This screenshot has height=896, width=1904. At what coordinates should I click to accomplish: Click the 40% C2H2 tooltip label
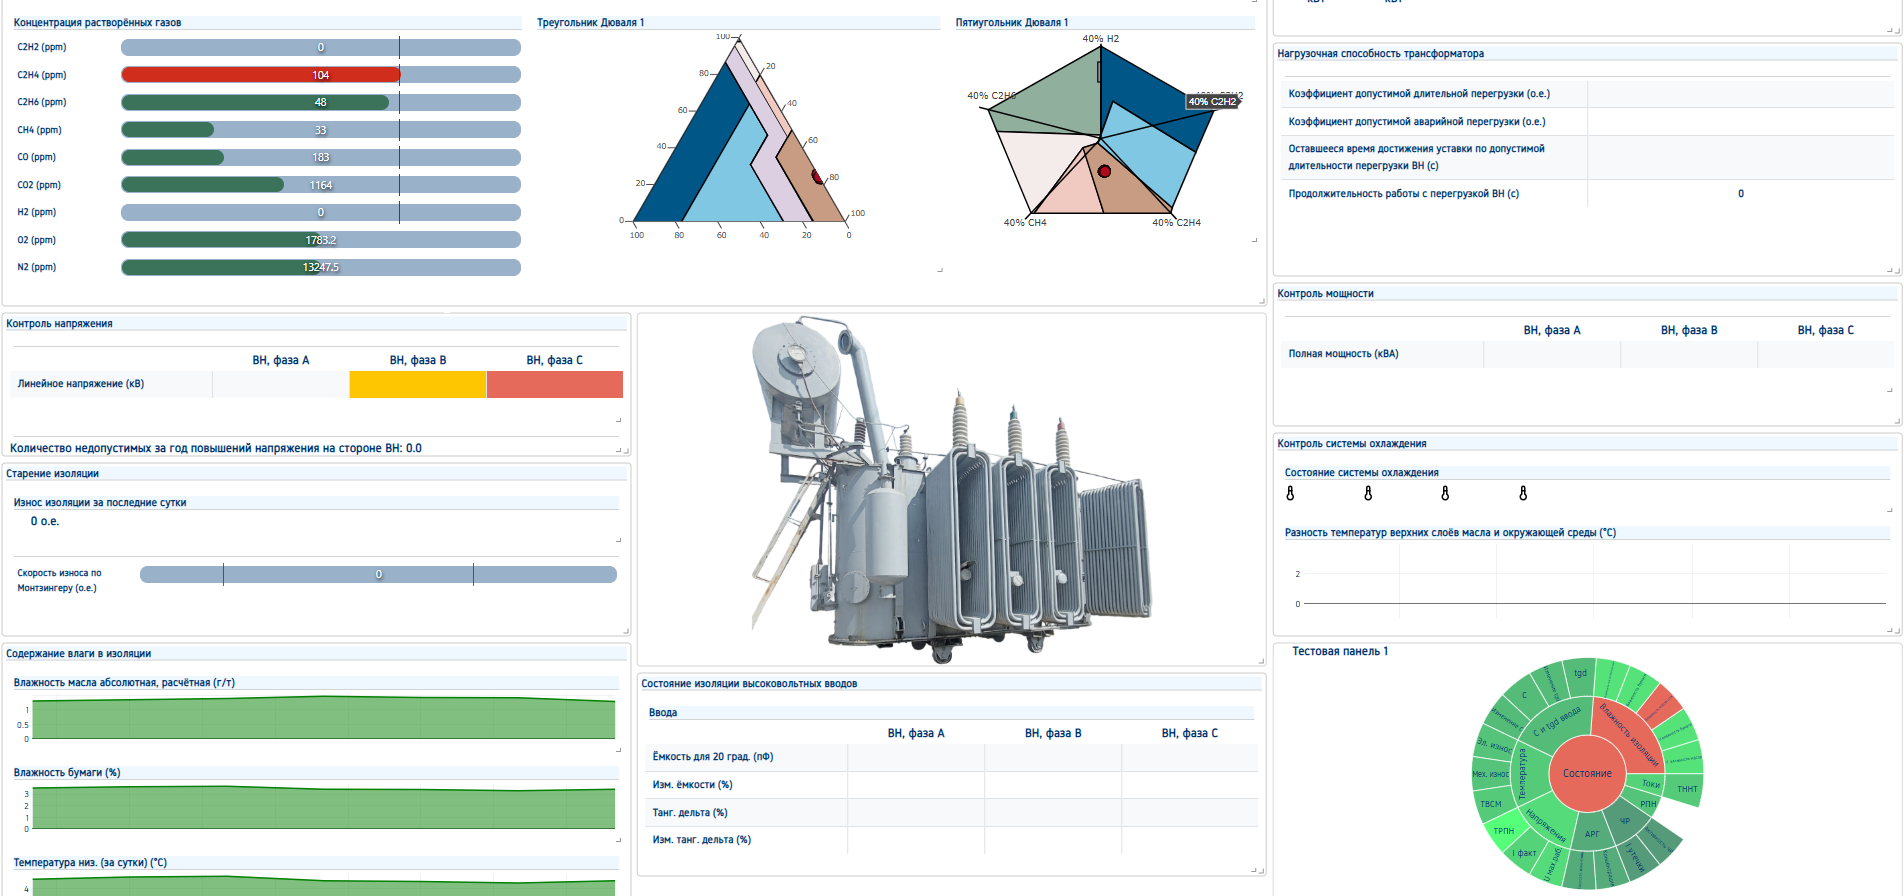tap(1212, 102)
